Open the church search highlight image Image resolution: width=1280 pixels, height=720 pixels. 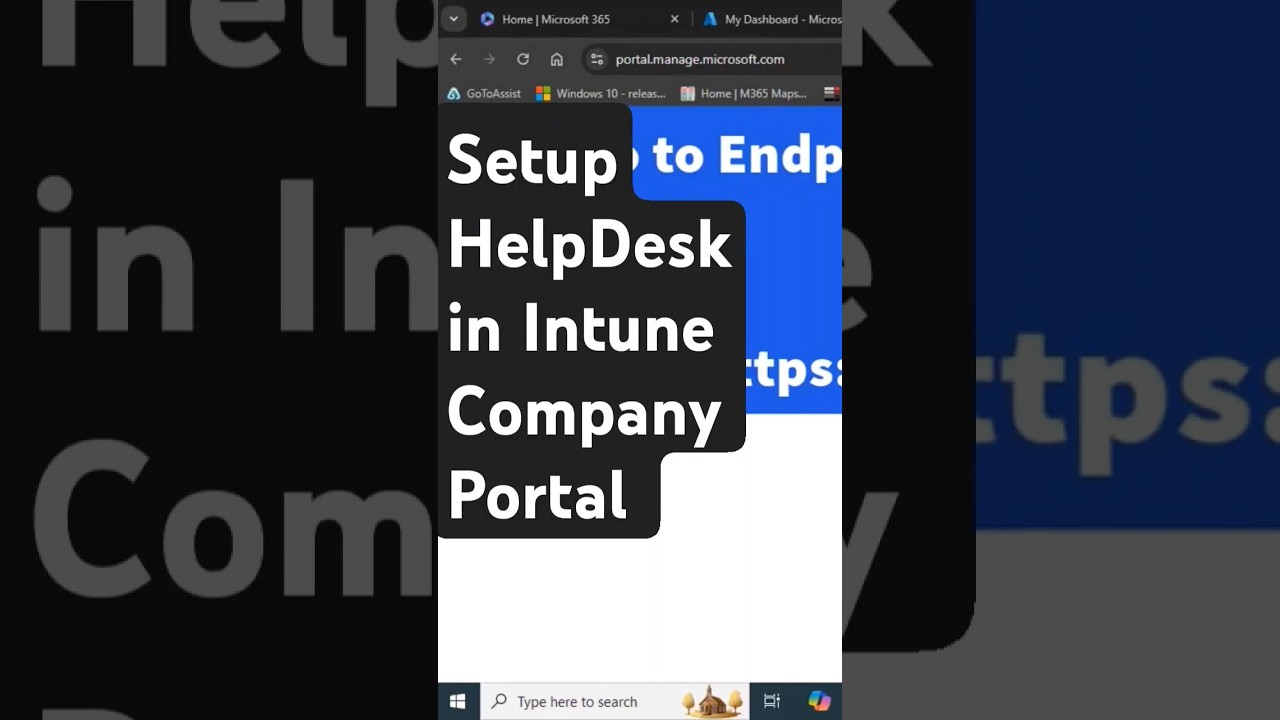coord(714,702)
